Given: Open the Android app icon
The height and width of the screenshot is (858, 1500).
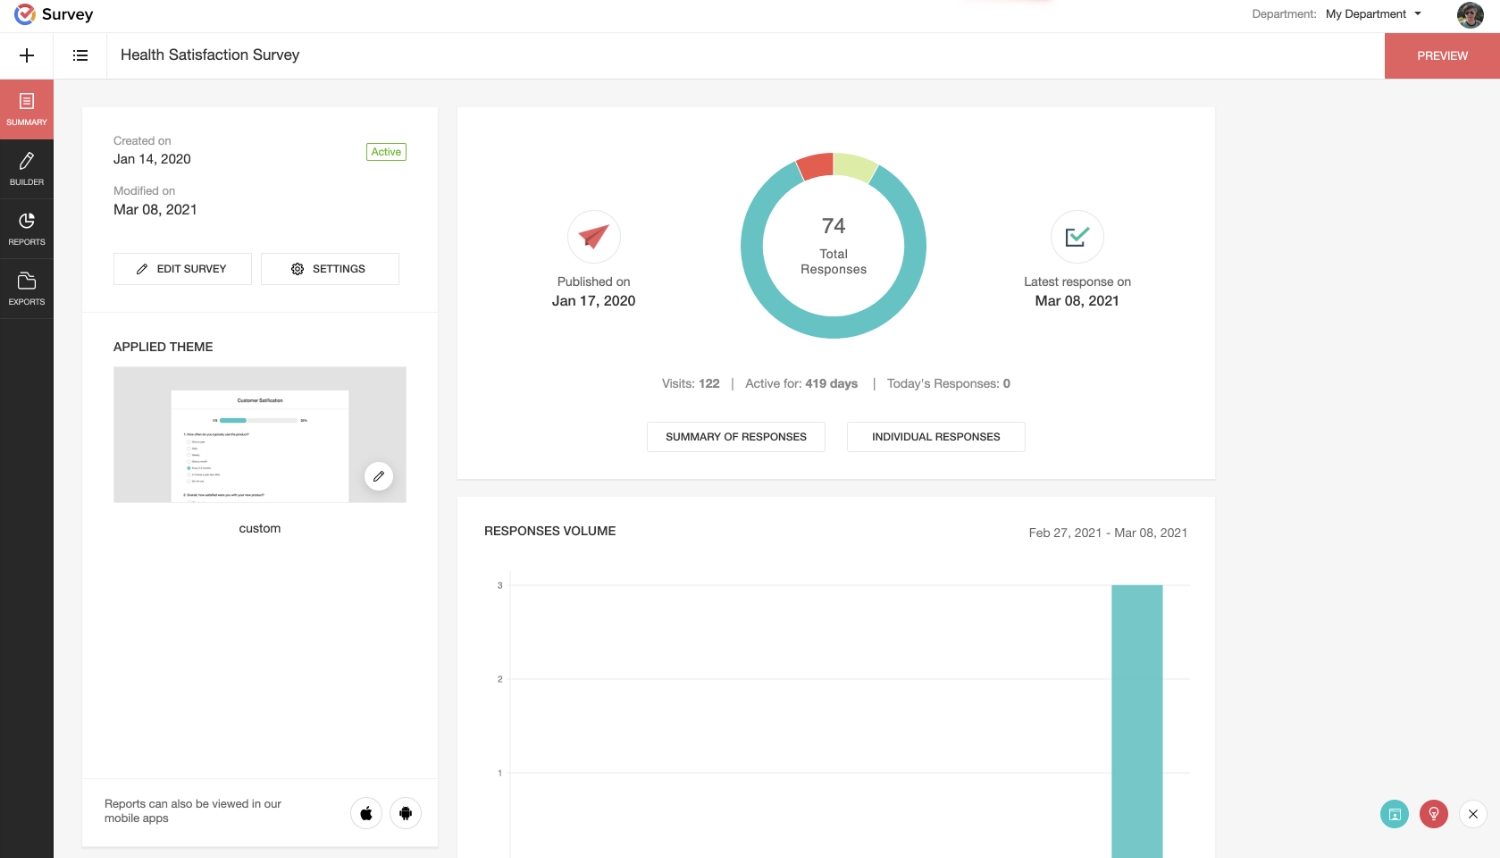Looking at the screenshot, I should tap(406, 813).
